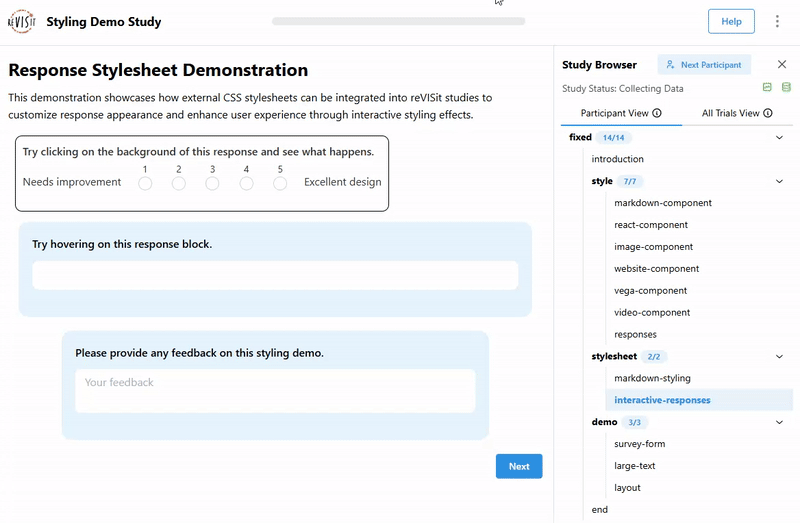Open large-text in the demo group
800x523 pixels.
635,466
